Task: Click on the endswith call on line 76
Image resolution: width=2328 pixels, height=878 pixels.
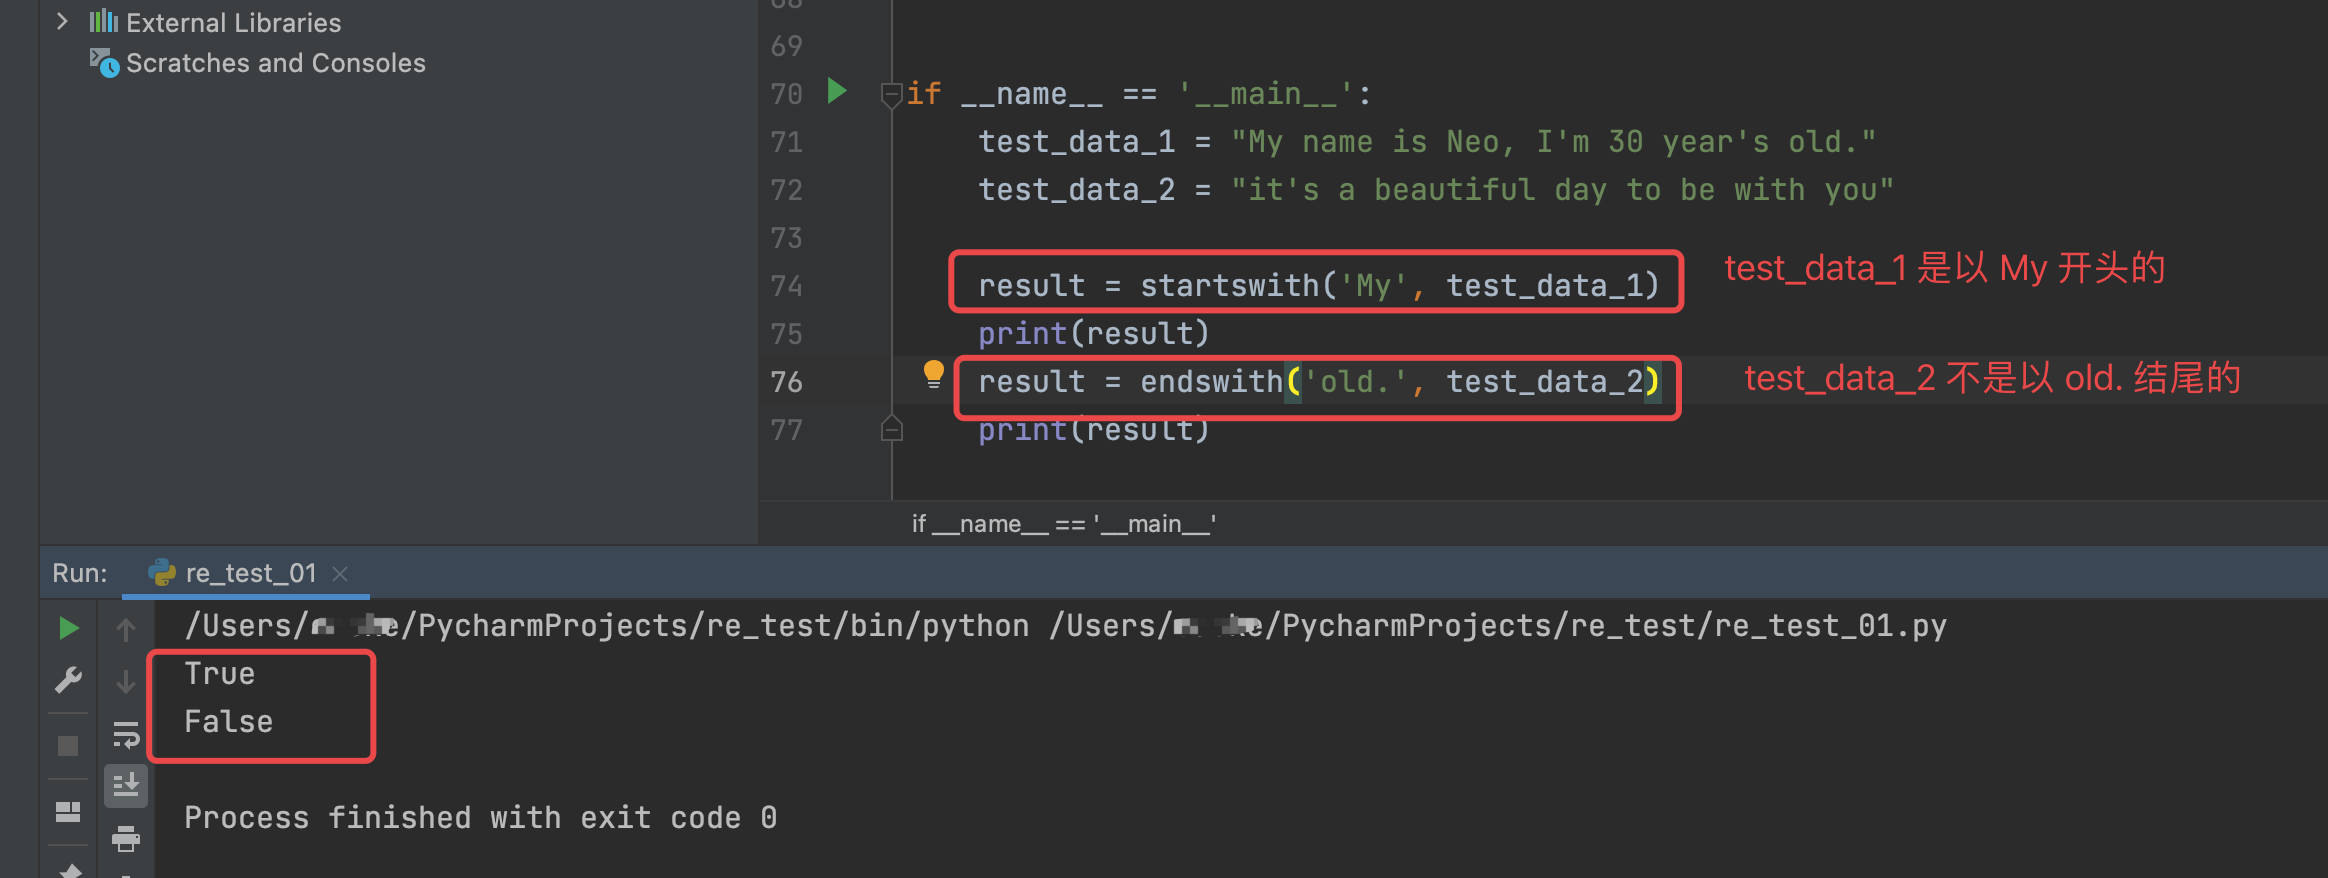Action: point(1400,382)
